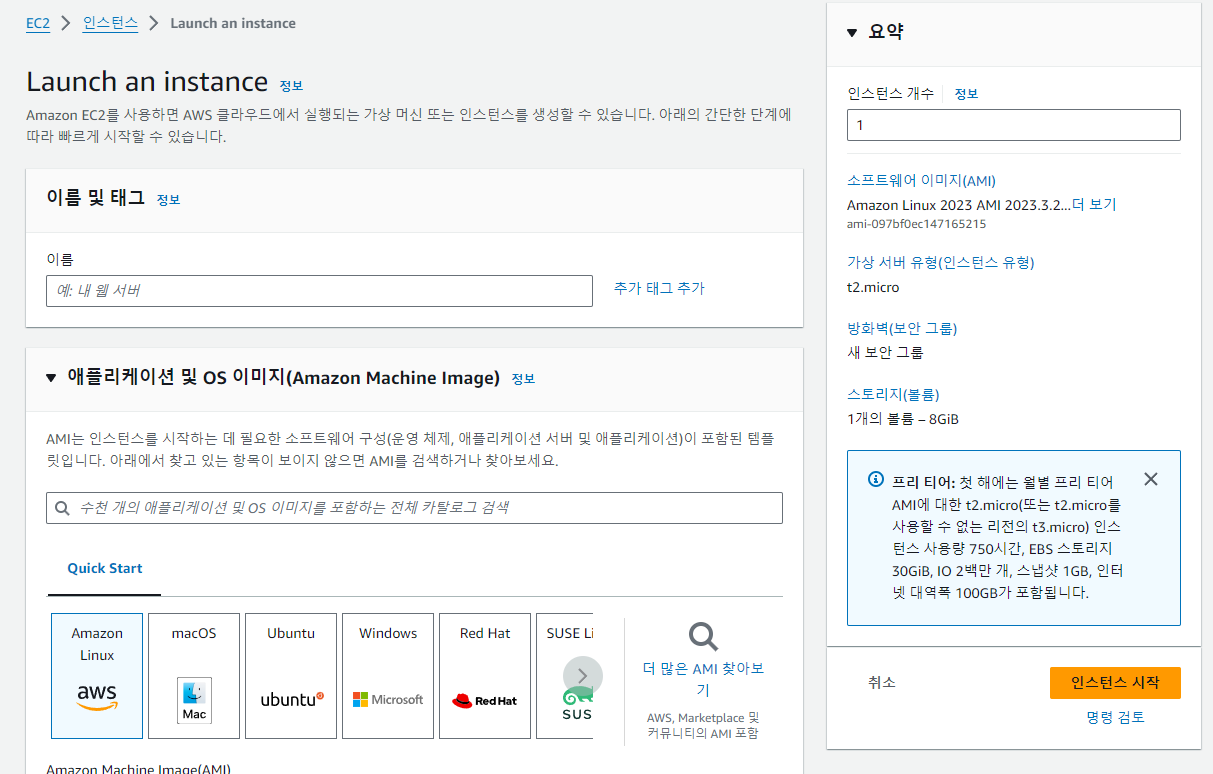Open 정보 link next to 인스턴스 개수
The image size is (1213, 774).
(966, 93)
